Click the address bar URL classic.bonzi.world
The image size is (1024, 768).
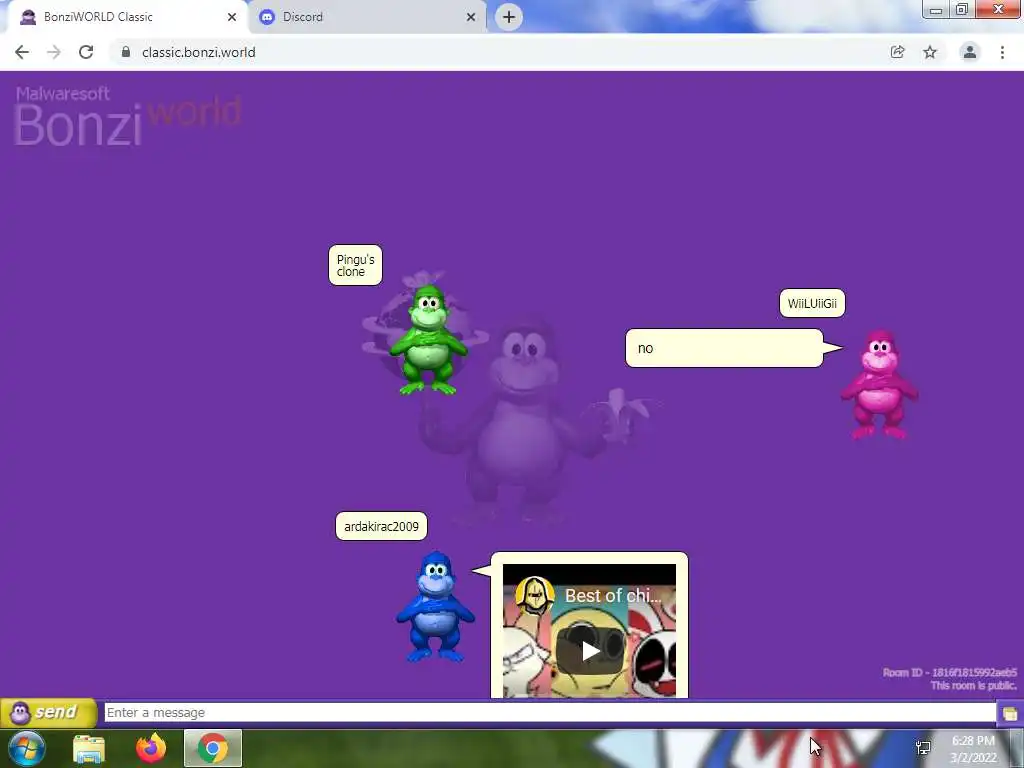point(199,52)
